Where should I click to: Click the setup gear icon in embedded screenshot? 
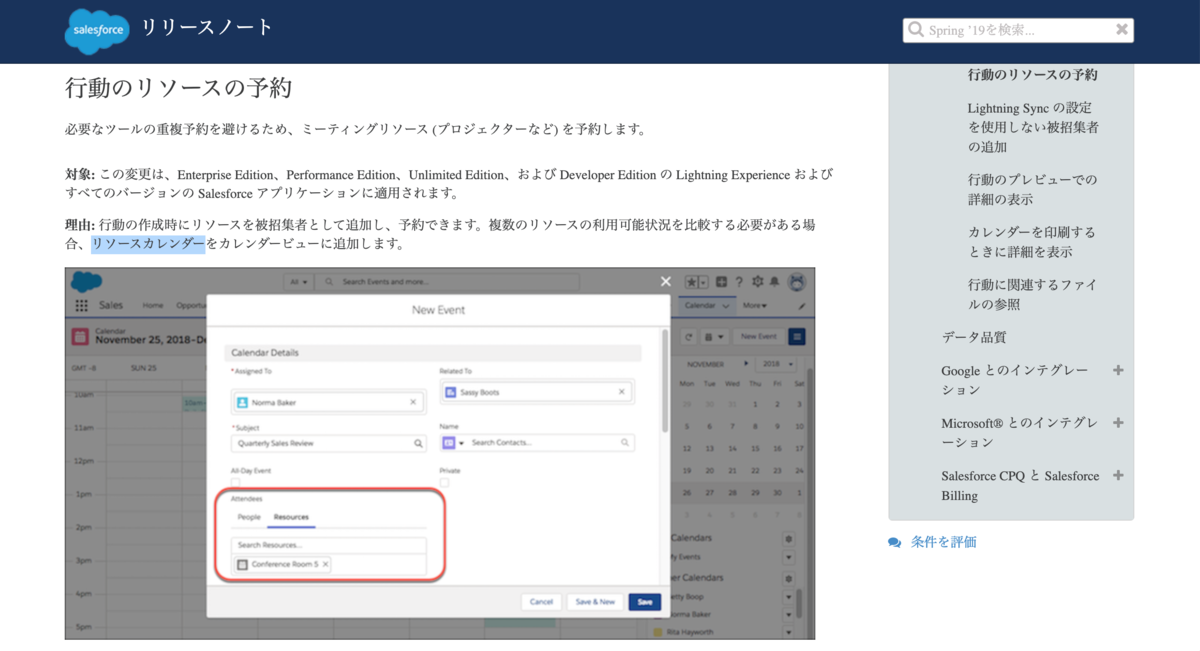tap(757, 282)
